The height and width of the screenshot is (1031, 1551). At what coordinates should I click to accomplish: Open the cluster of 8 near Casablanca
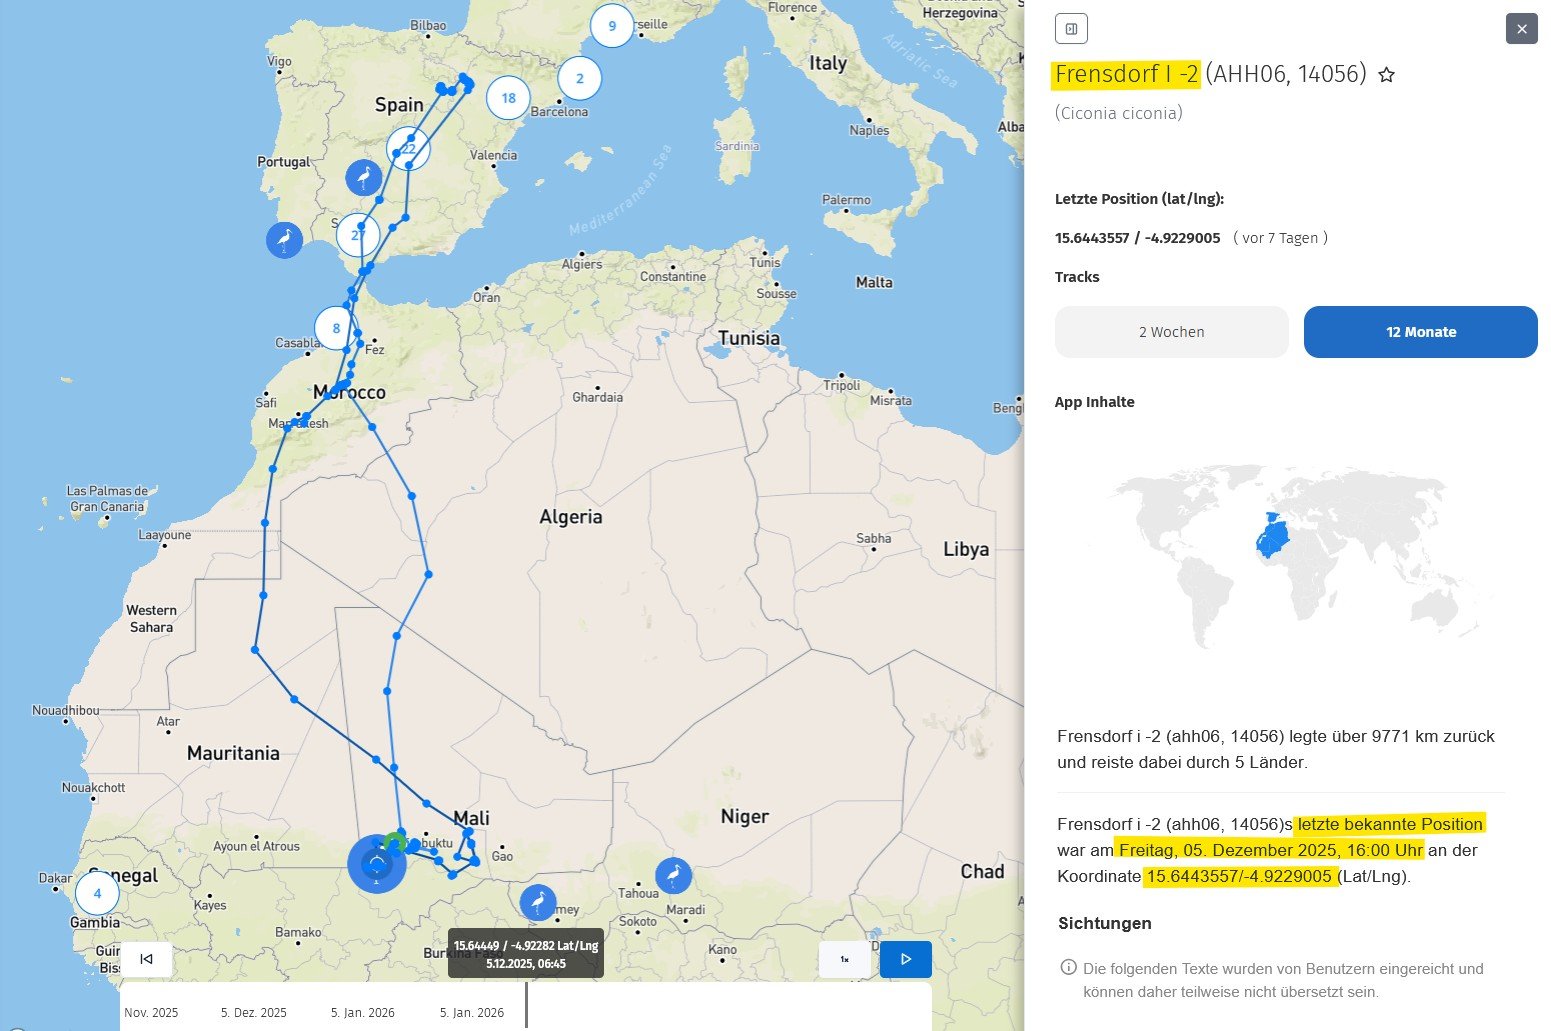[x=336, y=328]
